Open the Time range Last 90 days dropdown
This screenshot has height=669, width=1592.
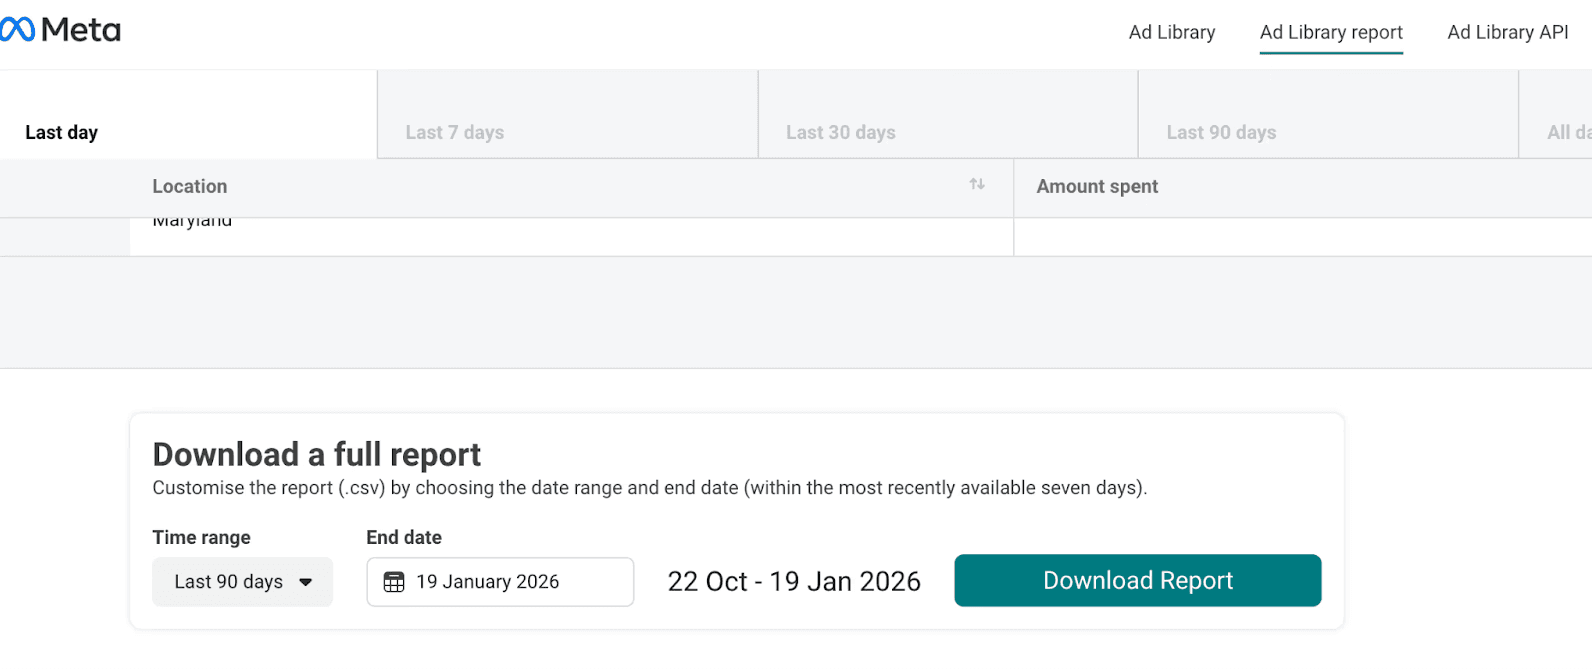tap(242, 582)
